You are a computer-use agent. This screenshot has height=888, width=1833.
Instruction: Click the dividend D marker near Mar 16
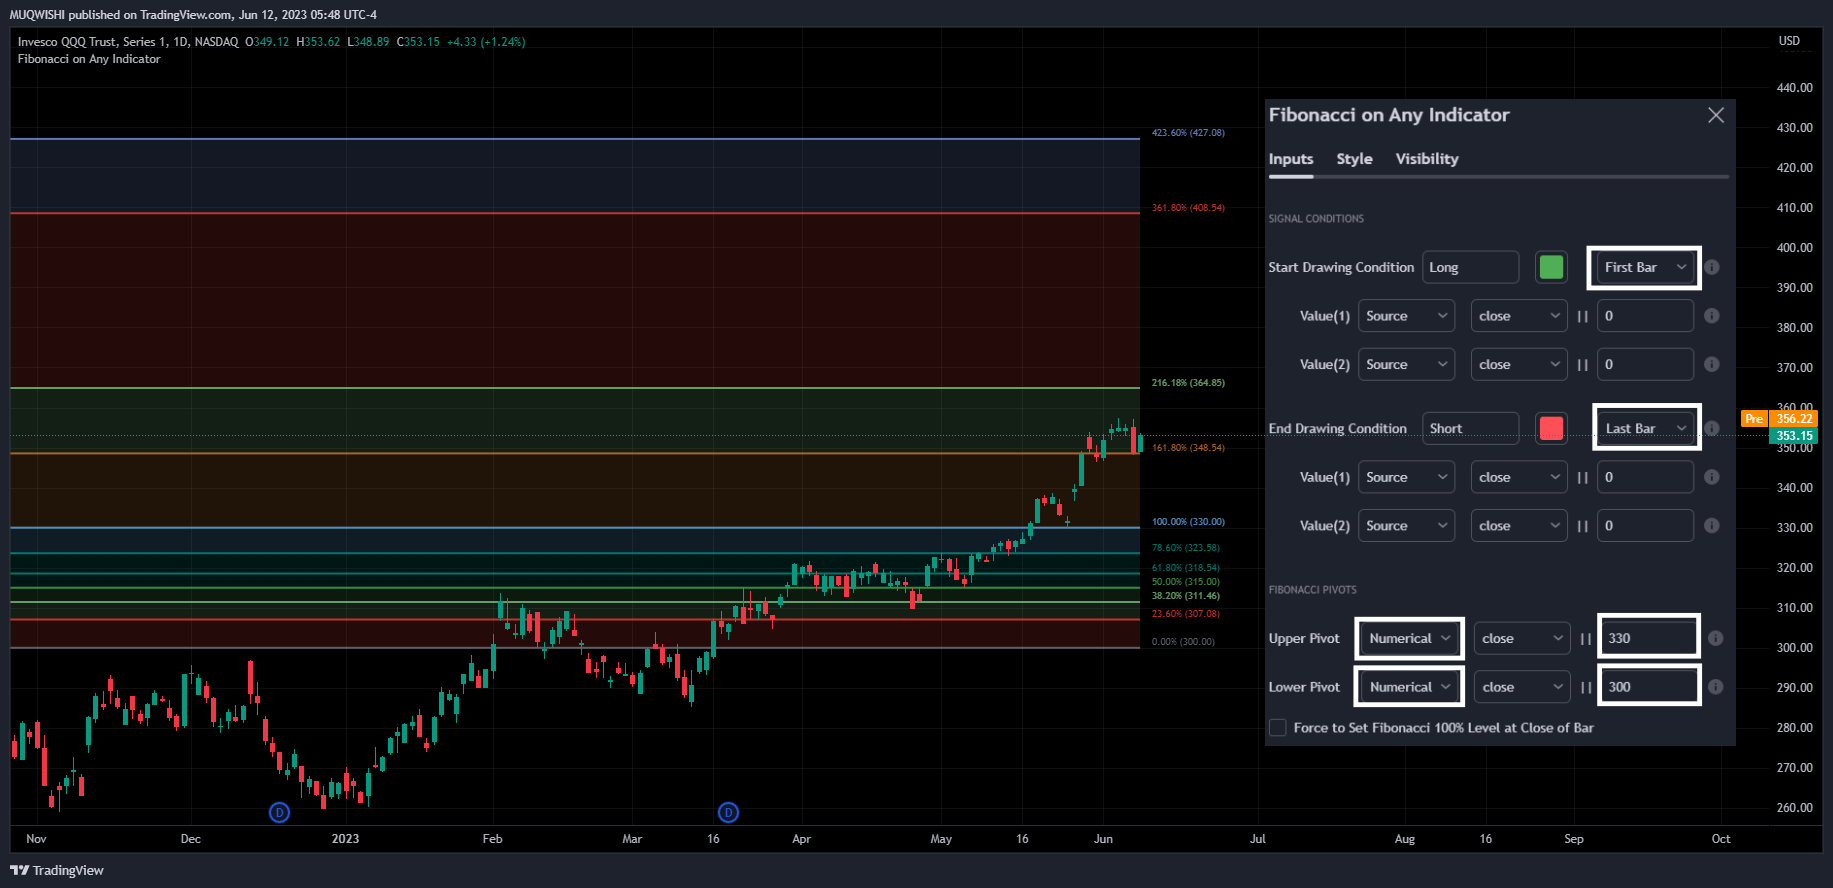pos(728,812)
